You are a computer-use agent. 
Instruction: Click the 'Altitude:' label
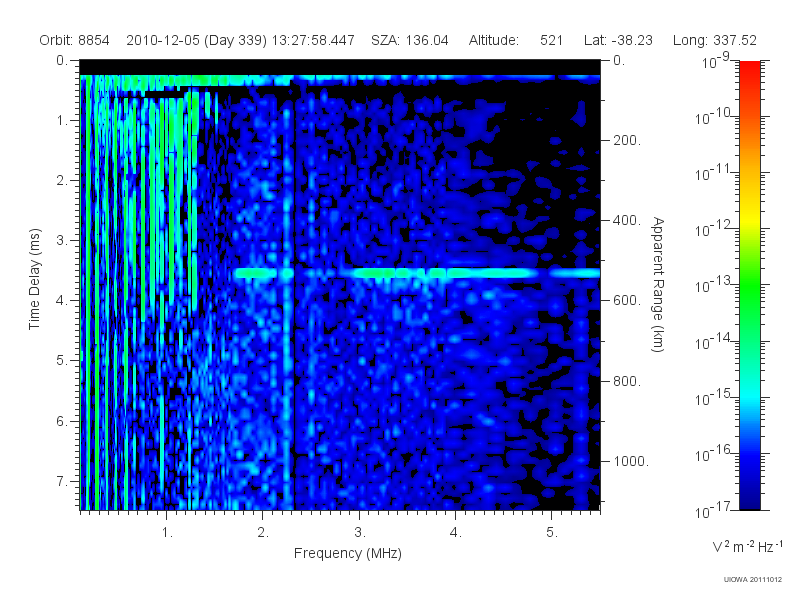click(494, 40)
